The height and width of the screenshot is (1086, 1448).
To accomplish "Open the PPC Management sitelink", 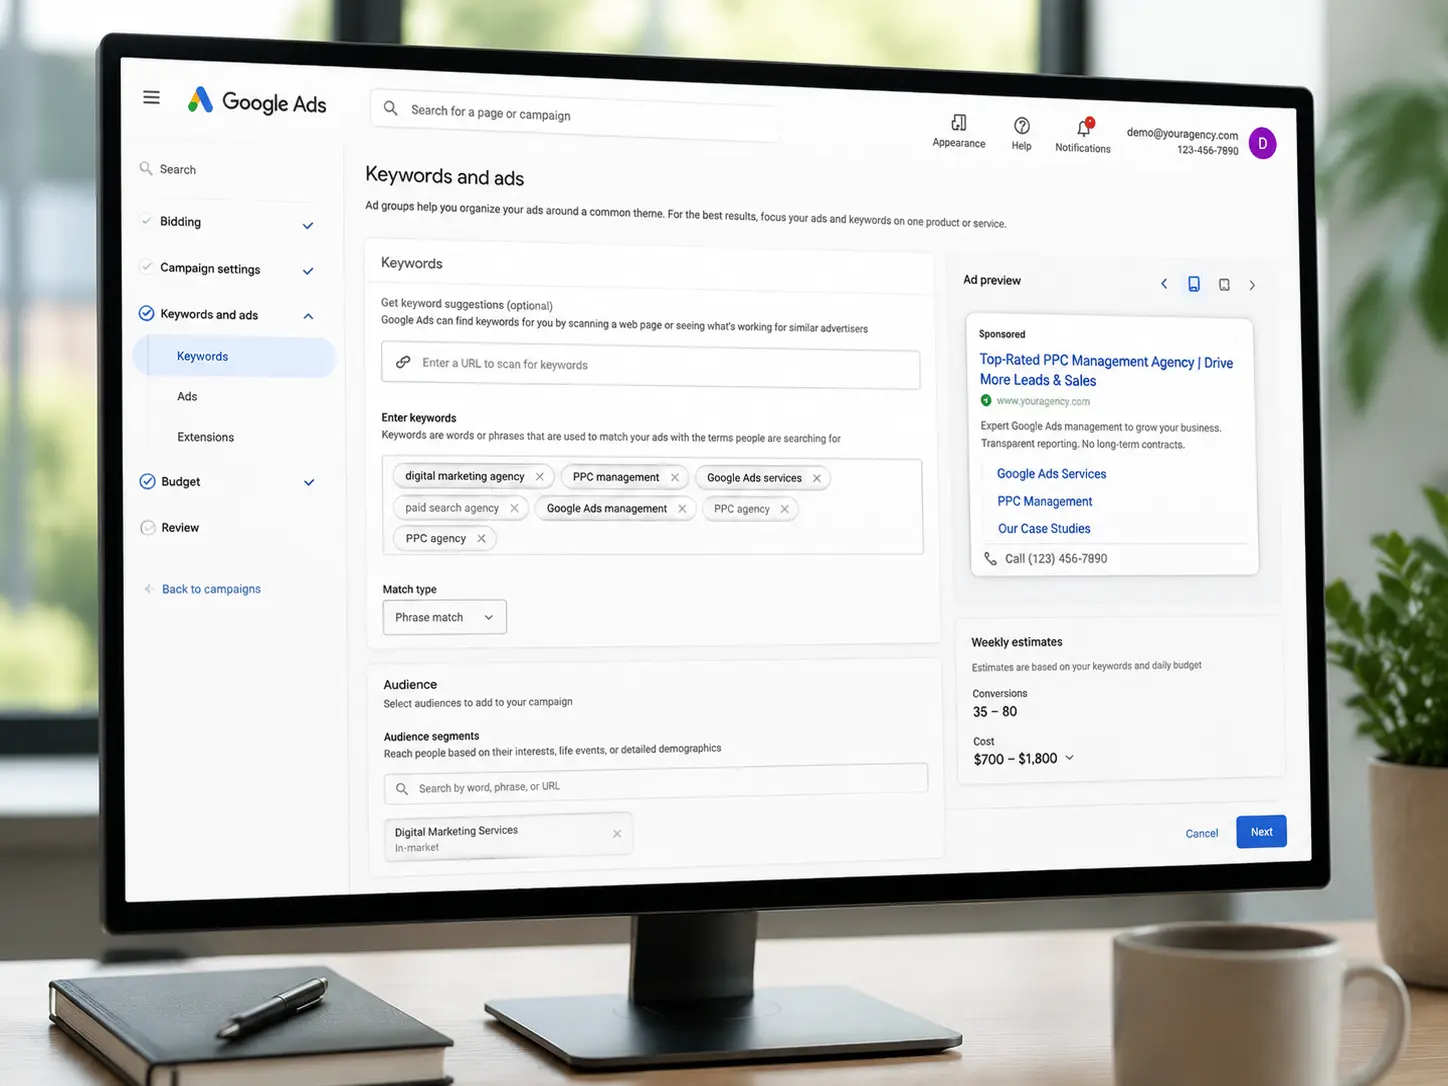I will [x=1045, y=501].
